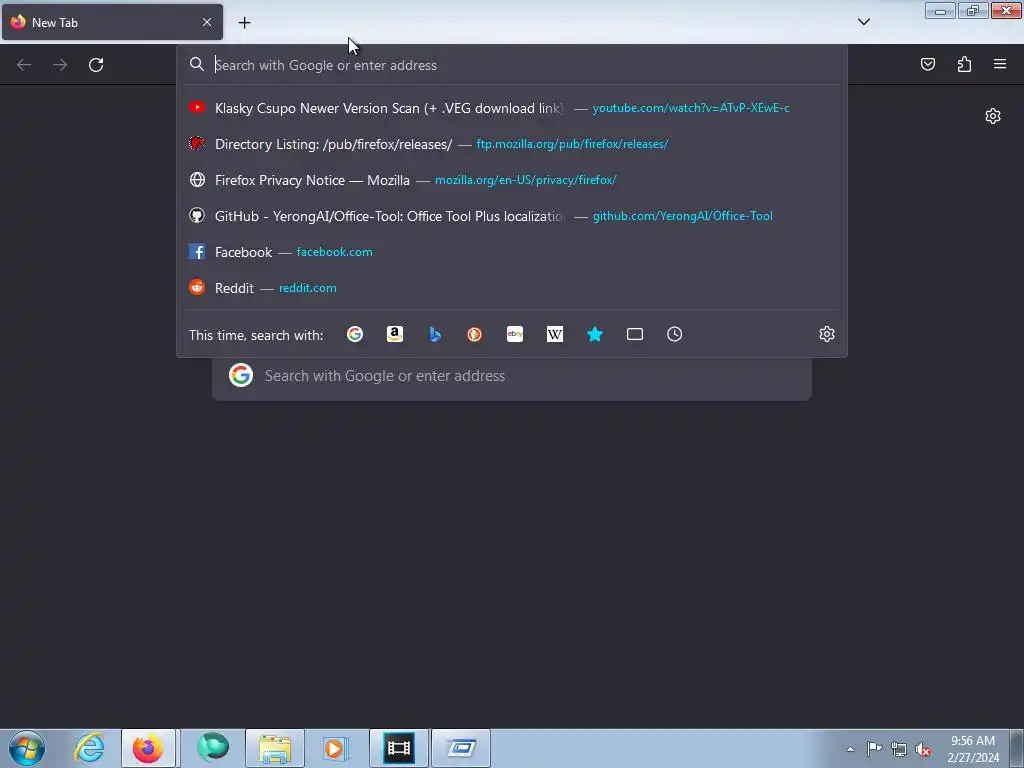The width and height of the screenshot is (1024, 768).
Task: Open Windows Explorer folder in taskbar
Action: click(x=275, y=748)
